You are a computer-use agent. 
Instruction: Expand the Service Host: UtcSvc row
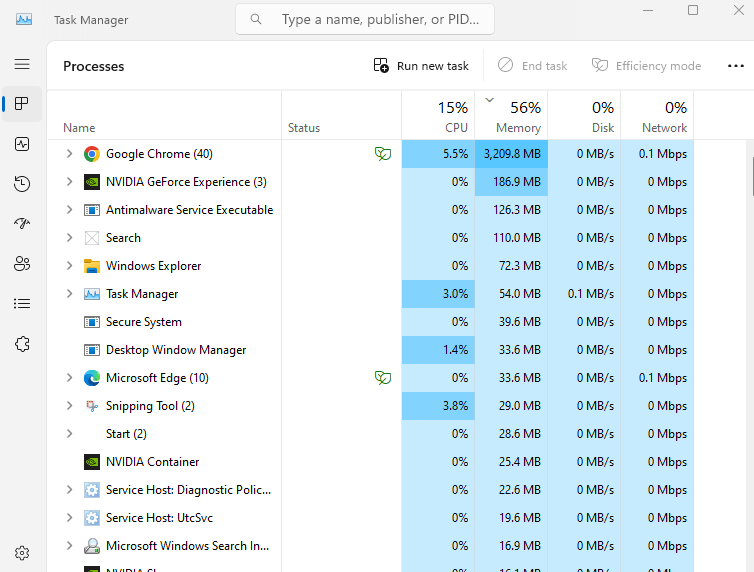69,518
